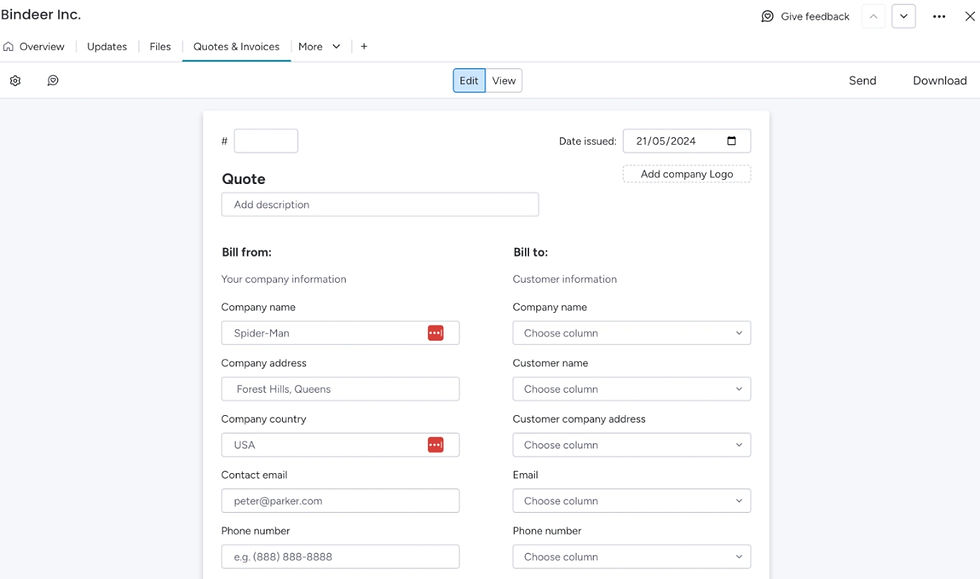
Task: Click red dots icon in USA field
Action: (x=436, y=445)
